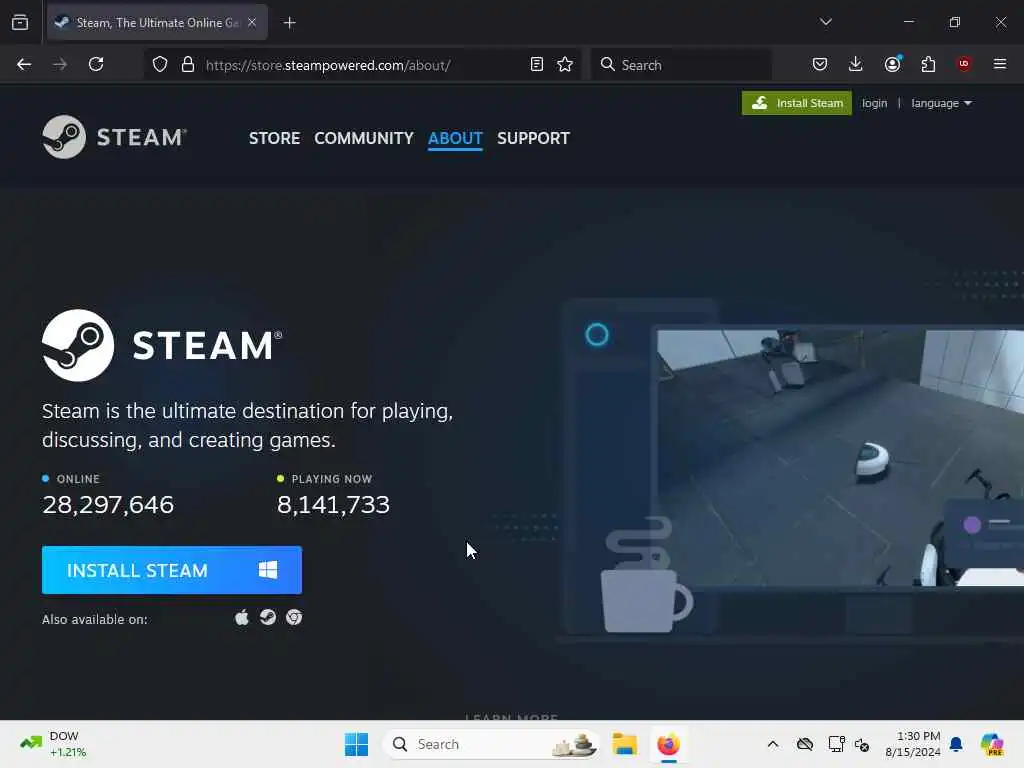Click the forward navigation arrow
The image size is (1024, 768).
59,65
